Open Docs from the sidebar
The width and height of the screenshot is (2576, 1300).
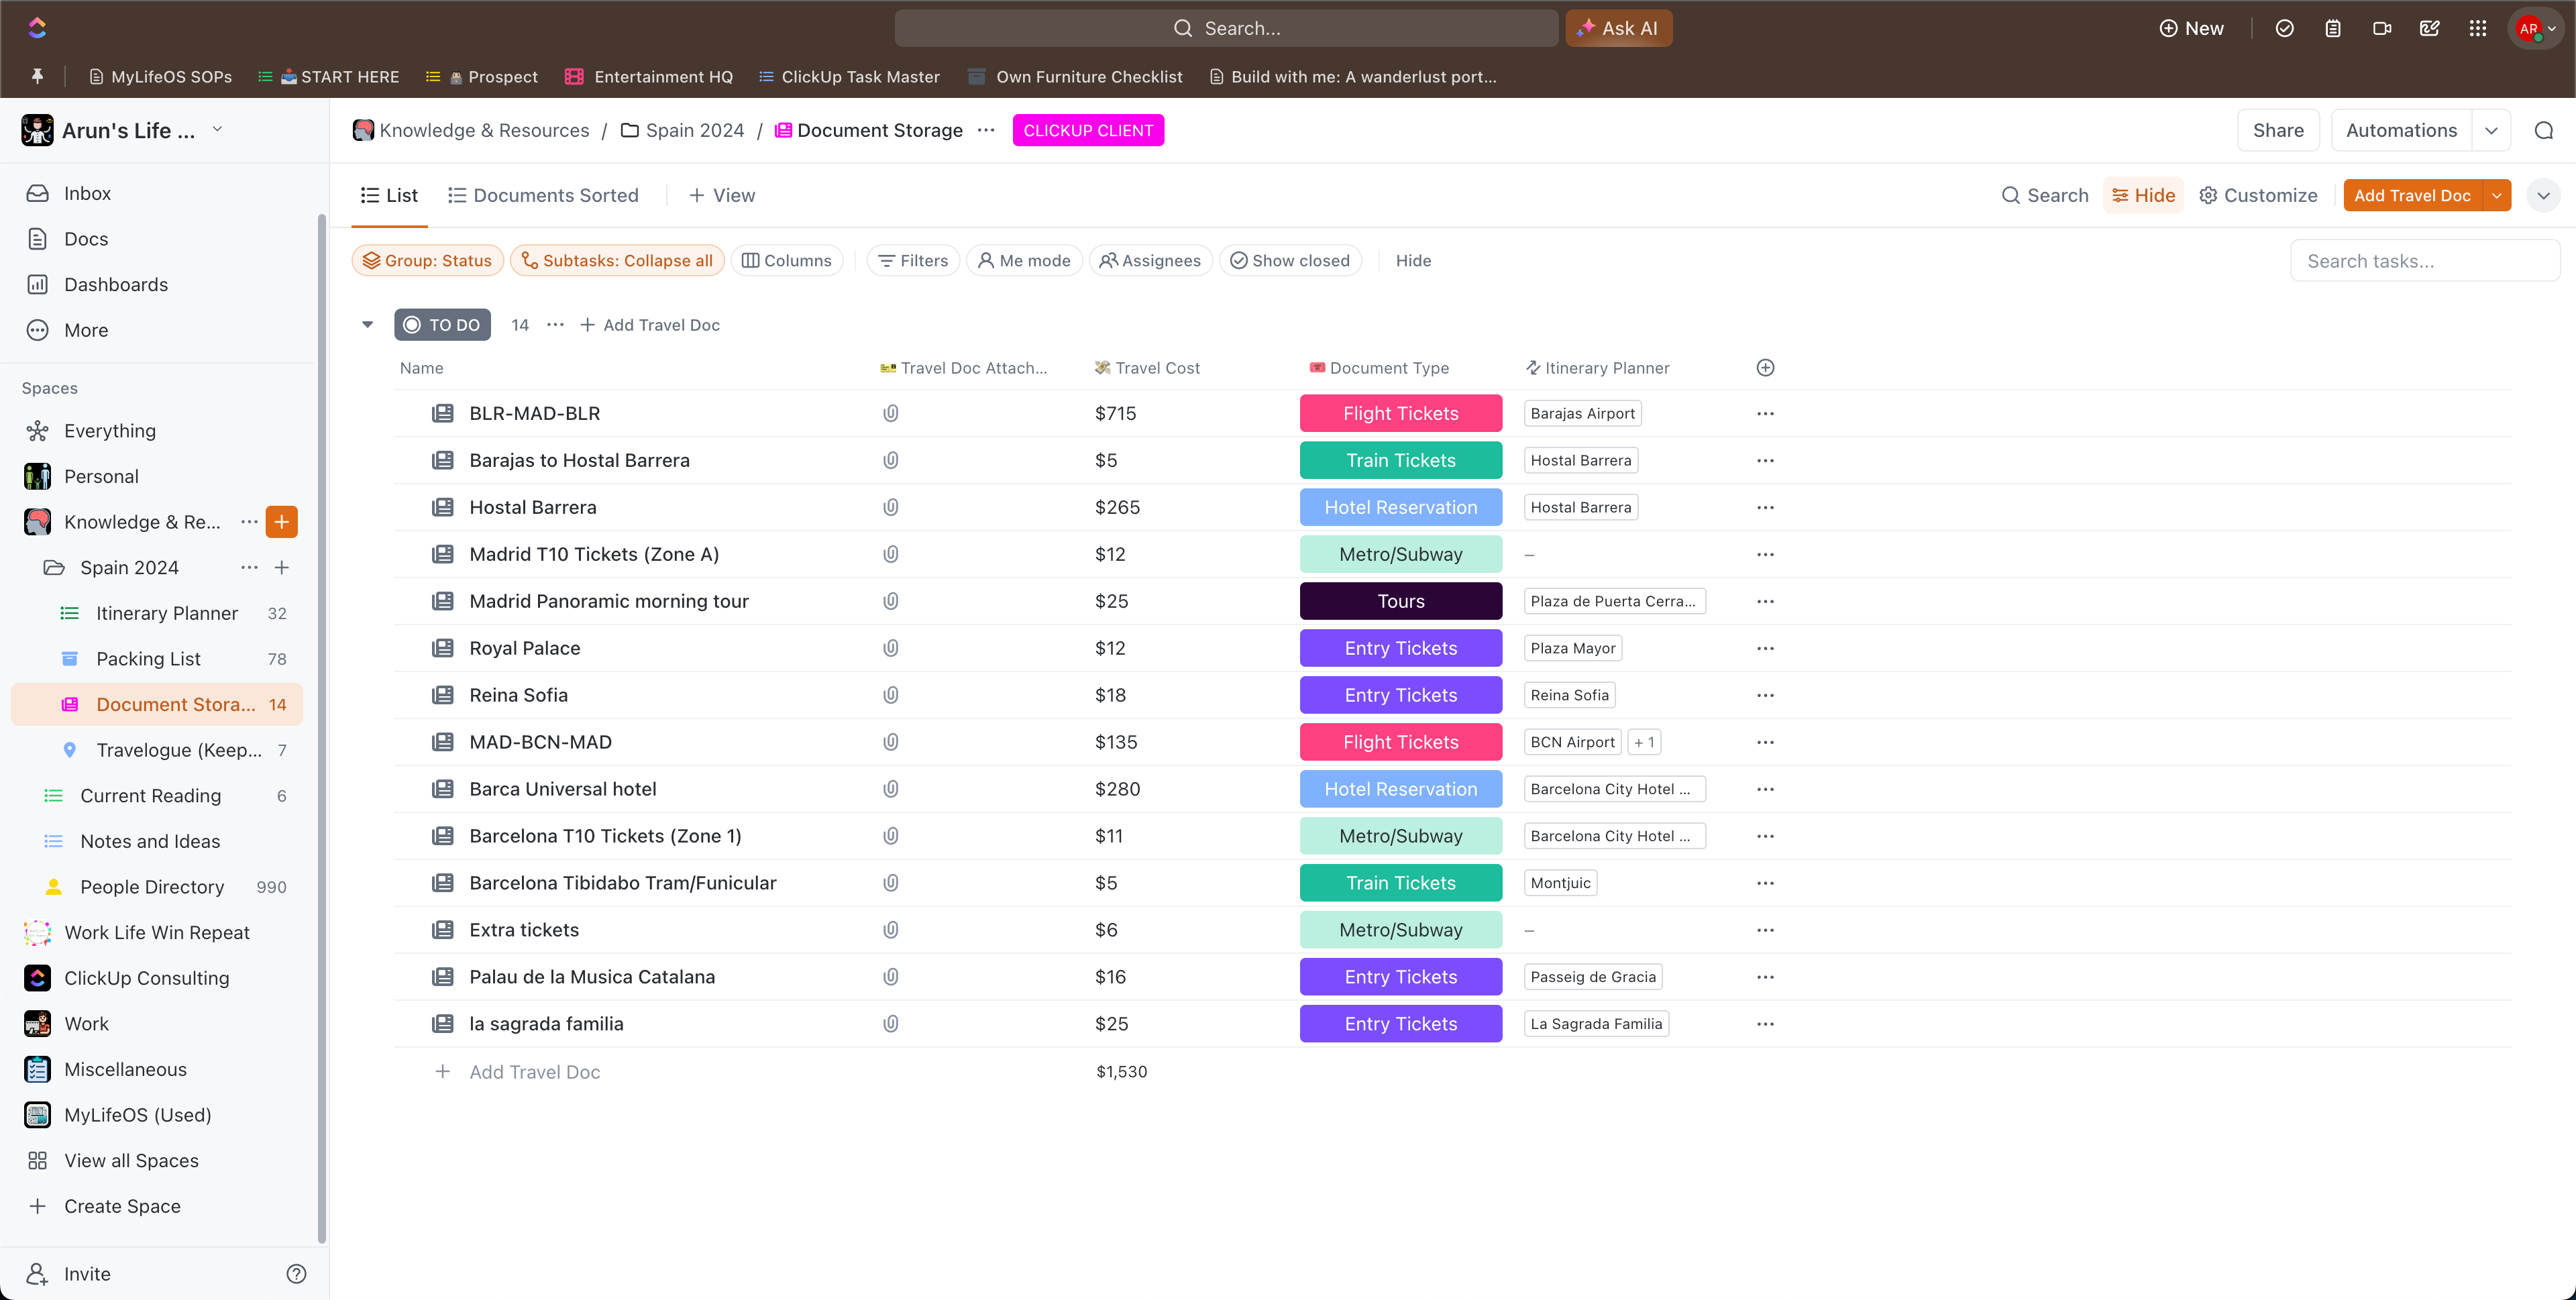[x=85, y=239]
